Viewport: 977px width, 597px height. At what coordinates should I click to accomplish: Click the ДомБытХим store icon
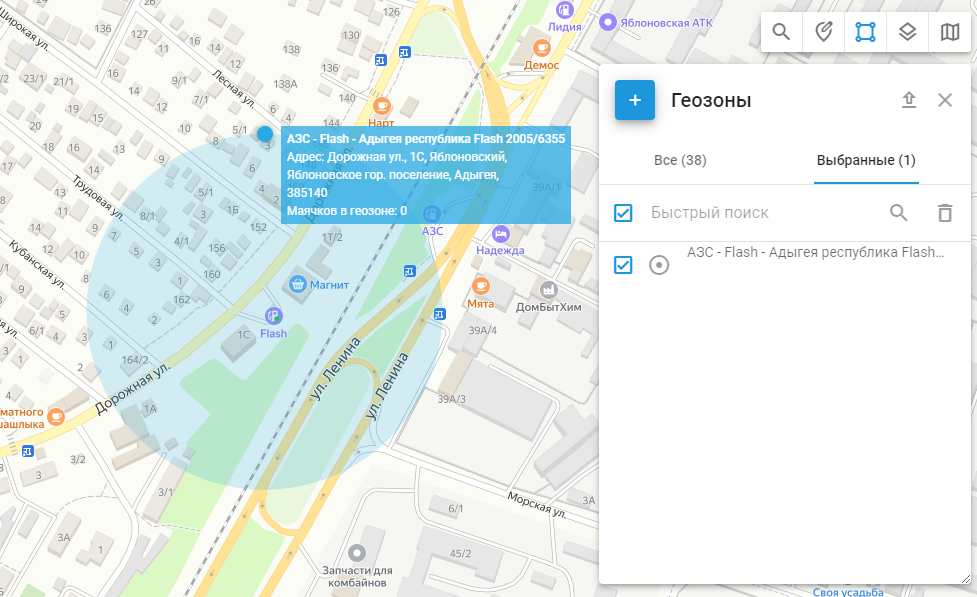548,289
